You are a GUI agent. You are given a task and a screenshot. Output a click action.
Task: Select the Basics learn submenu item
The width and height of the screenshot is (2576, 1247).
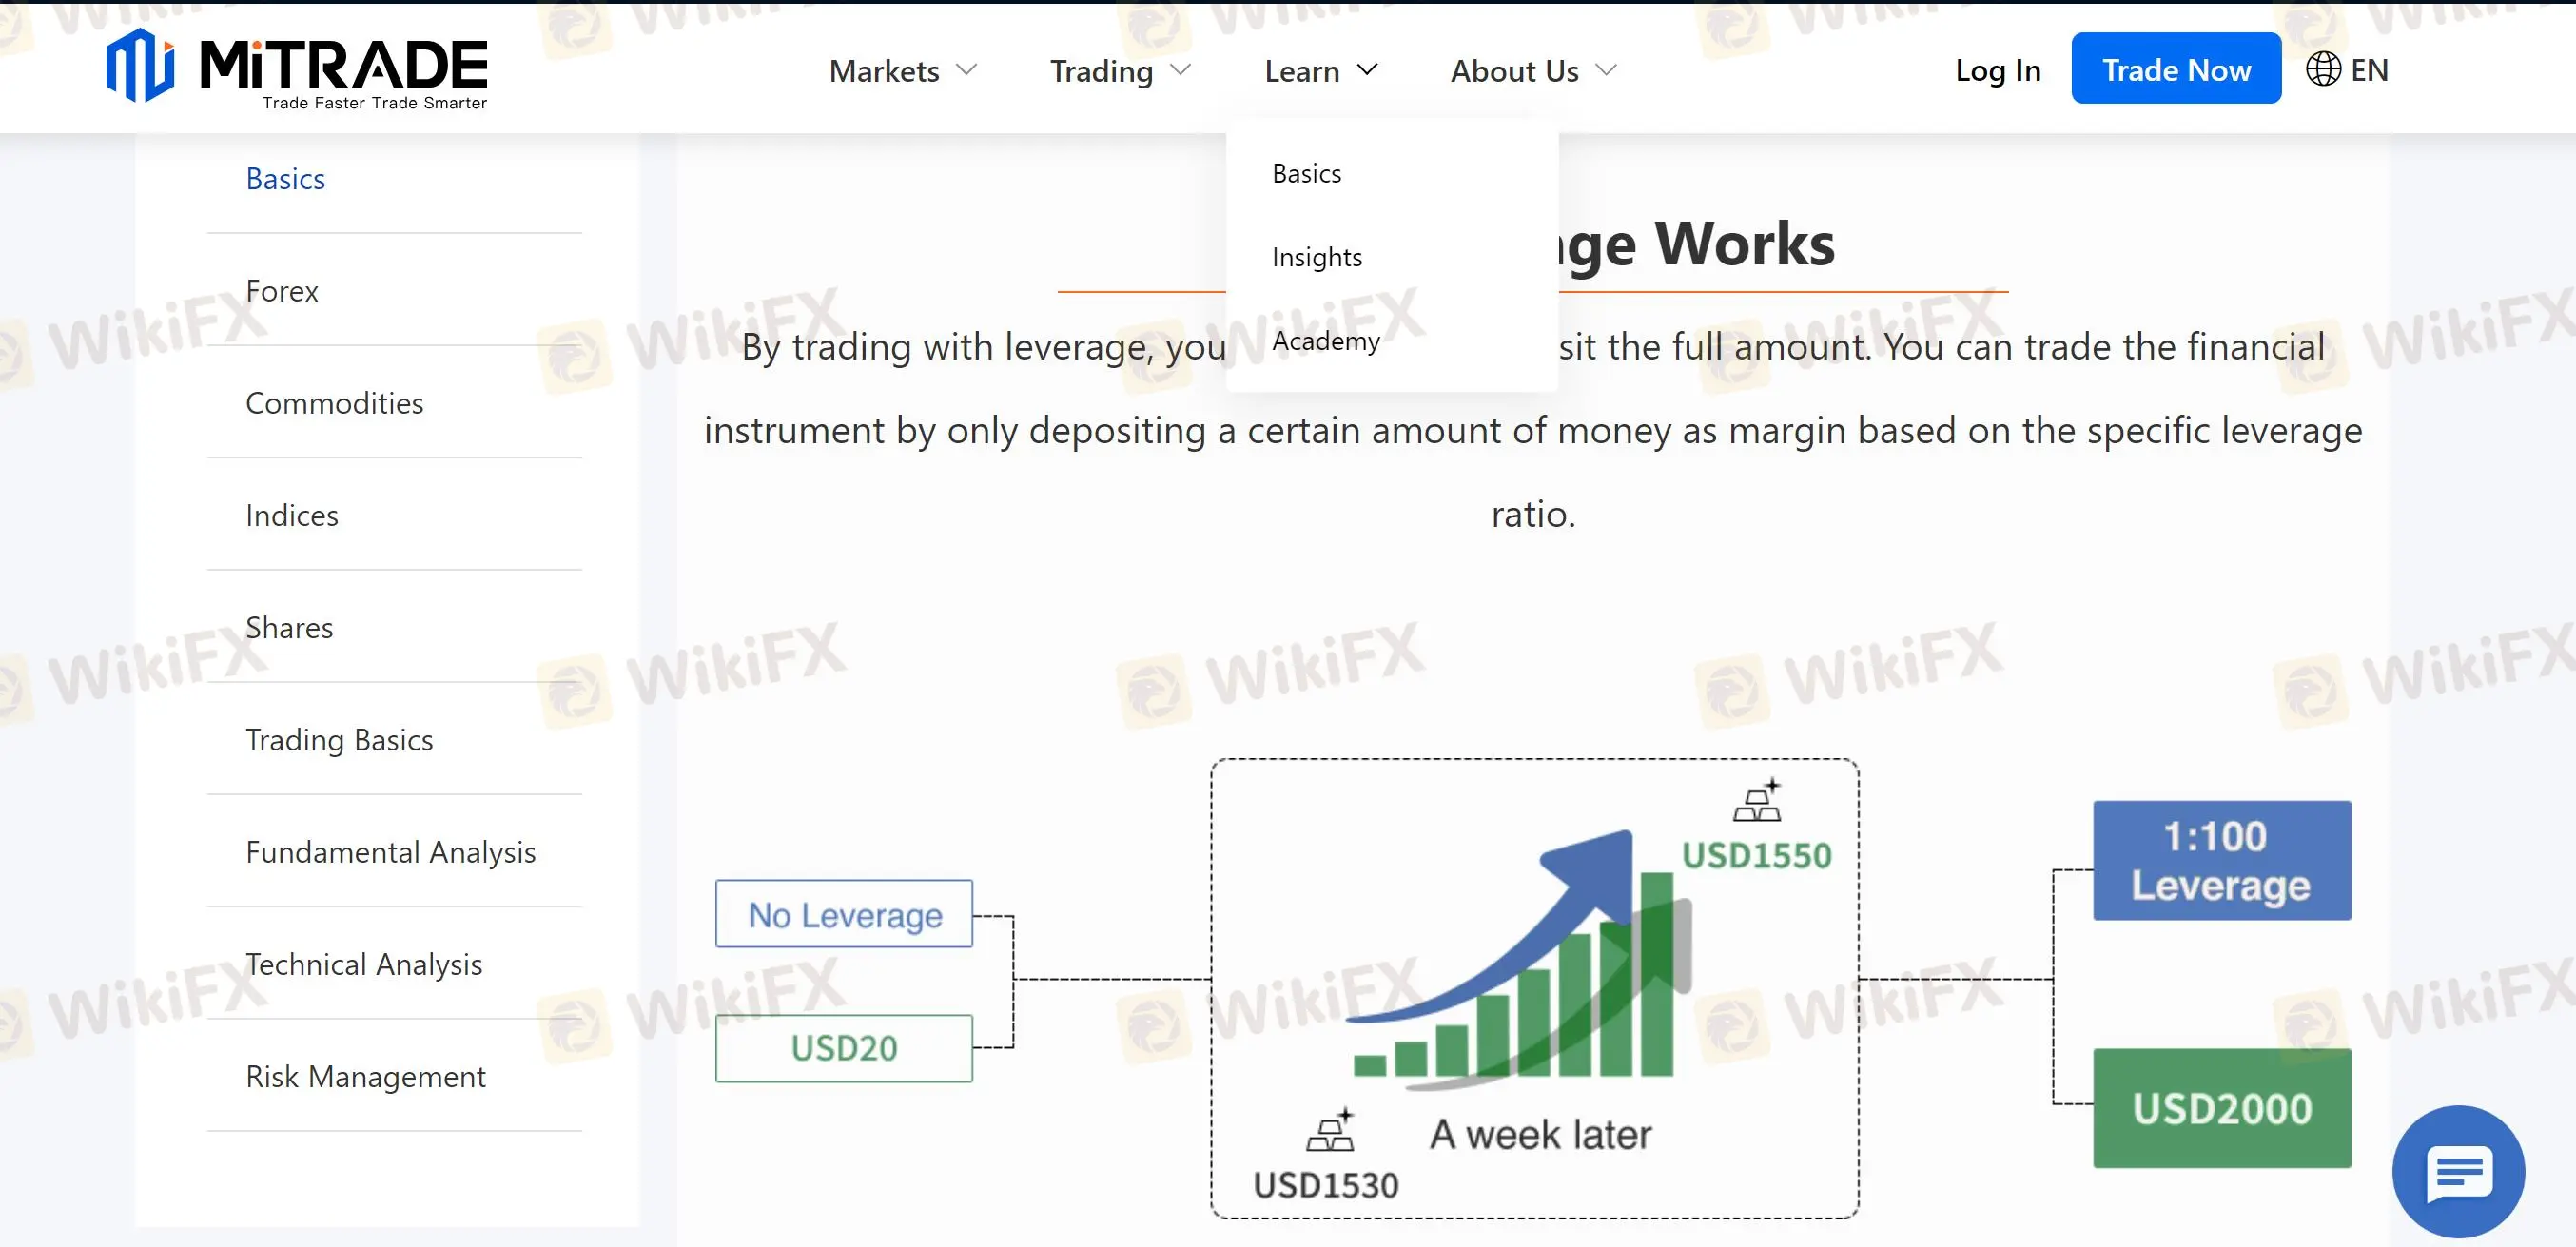1306,172
